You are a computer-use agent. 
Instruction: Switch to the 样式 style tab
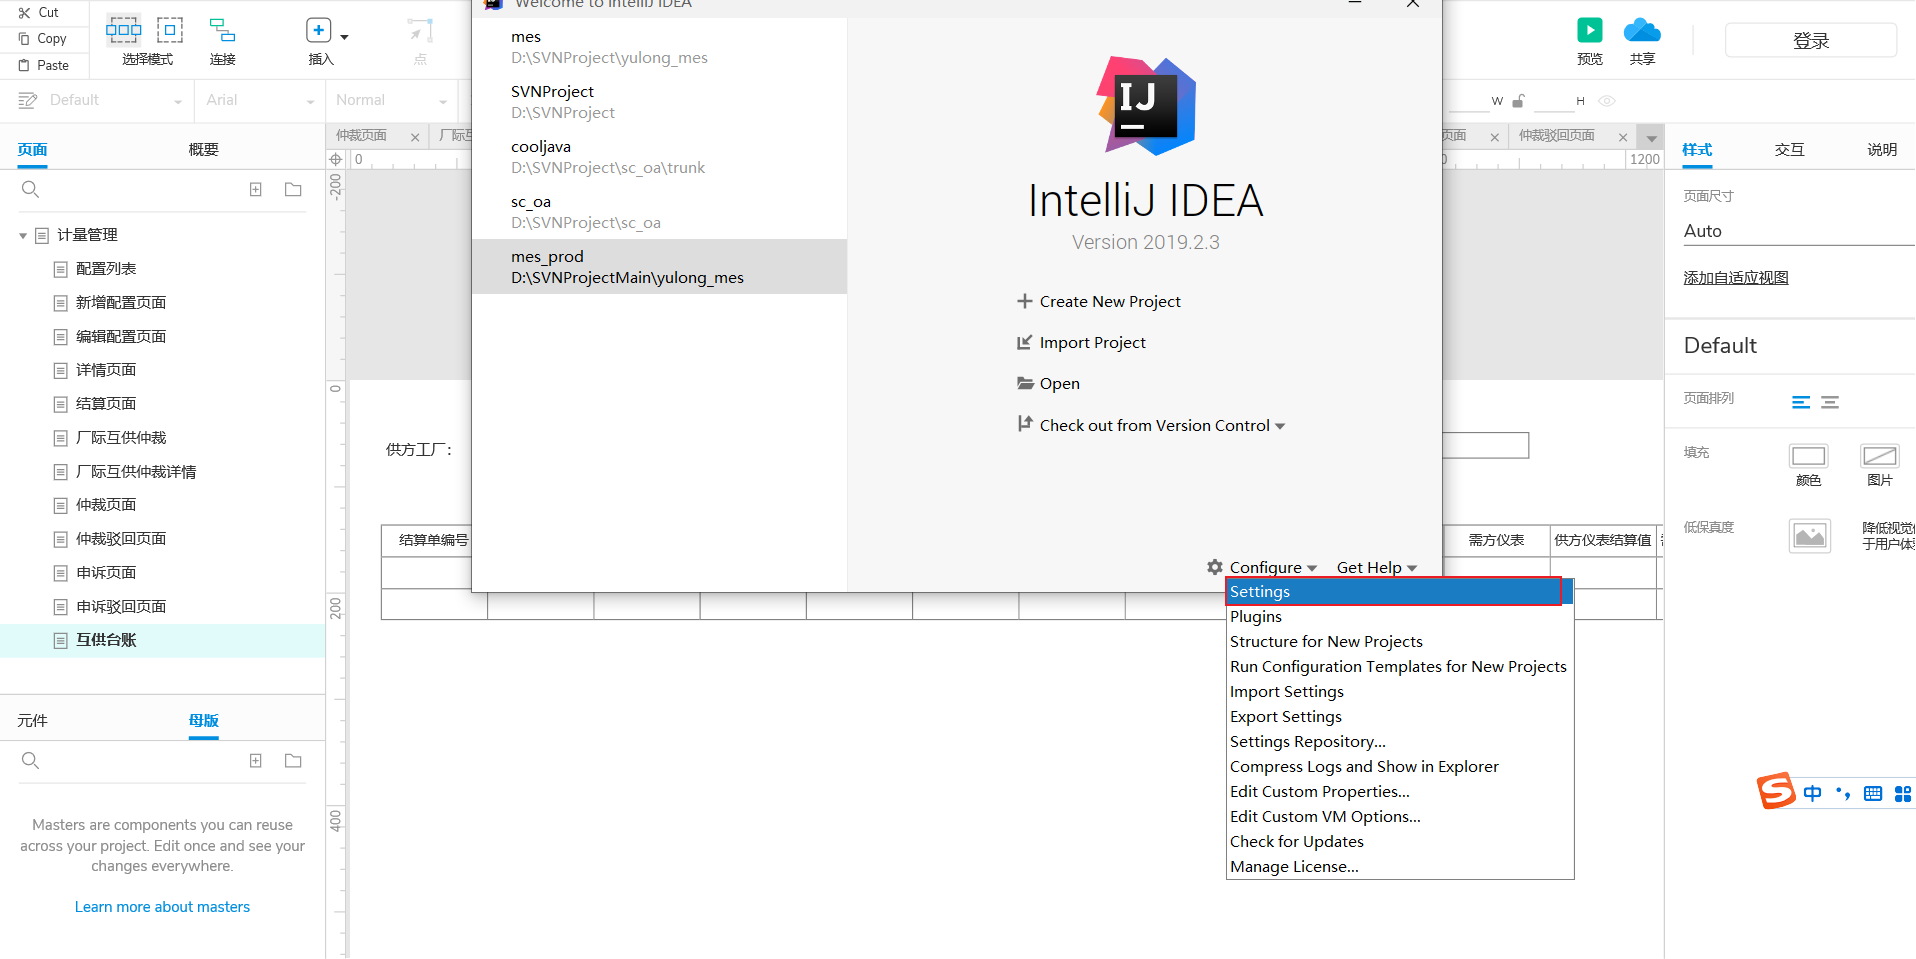[x=1697, y=150]
